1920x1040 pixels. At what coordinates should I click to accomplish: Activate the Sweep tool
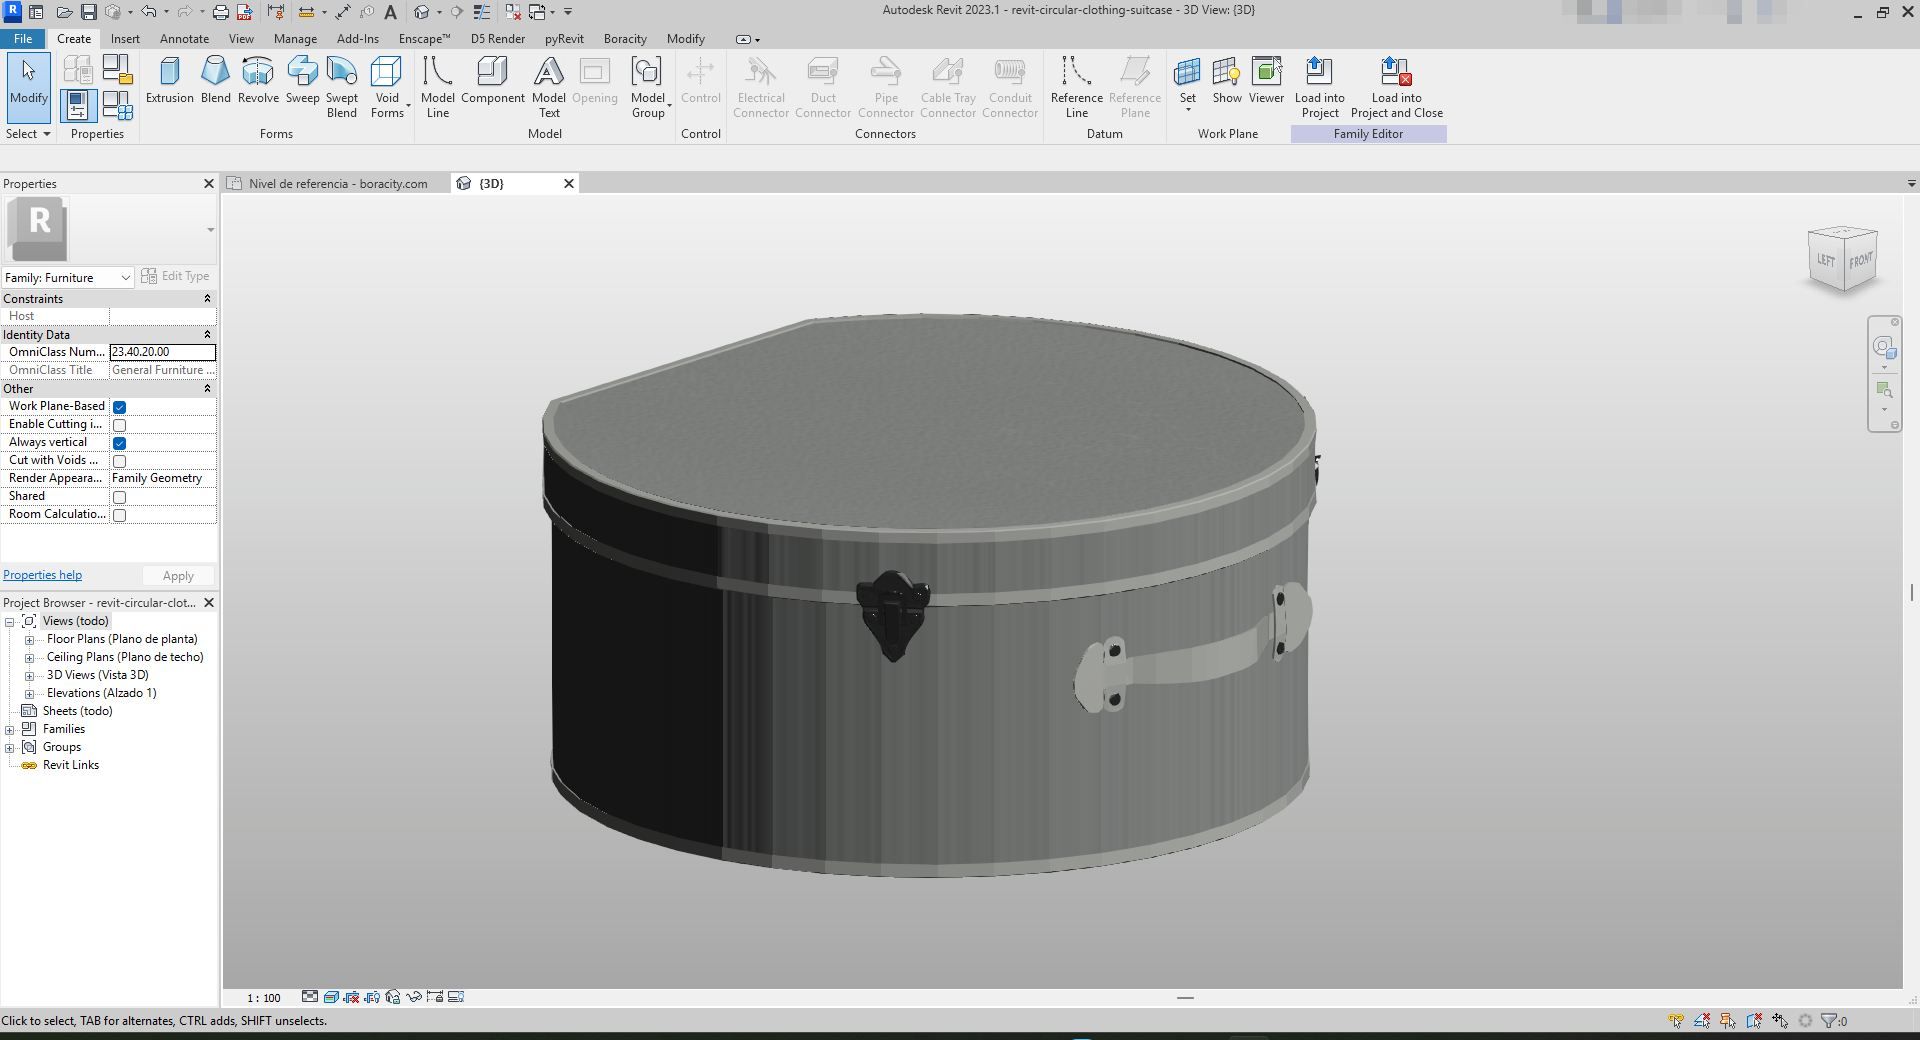point(302,80)
